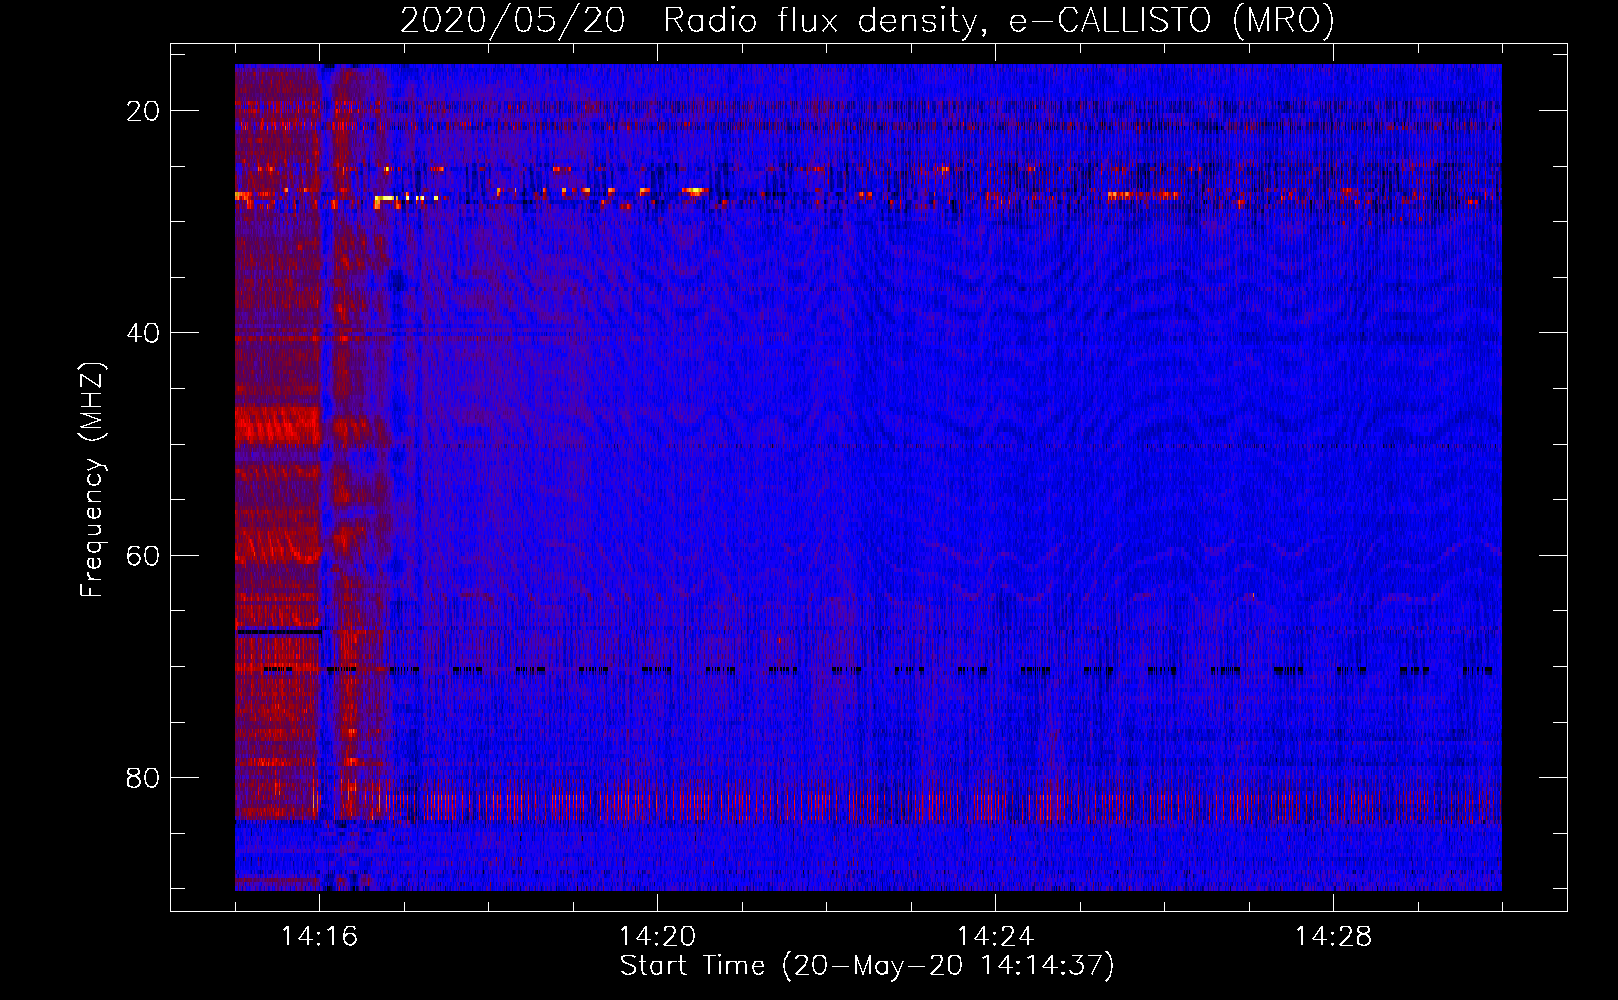
Task: Select the 14:20 time tick label
Action: pos(657,937)
